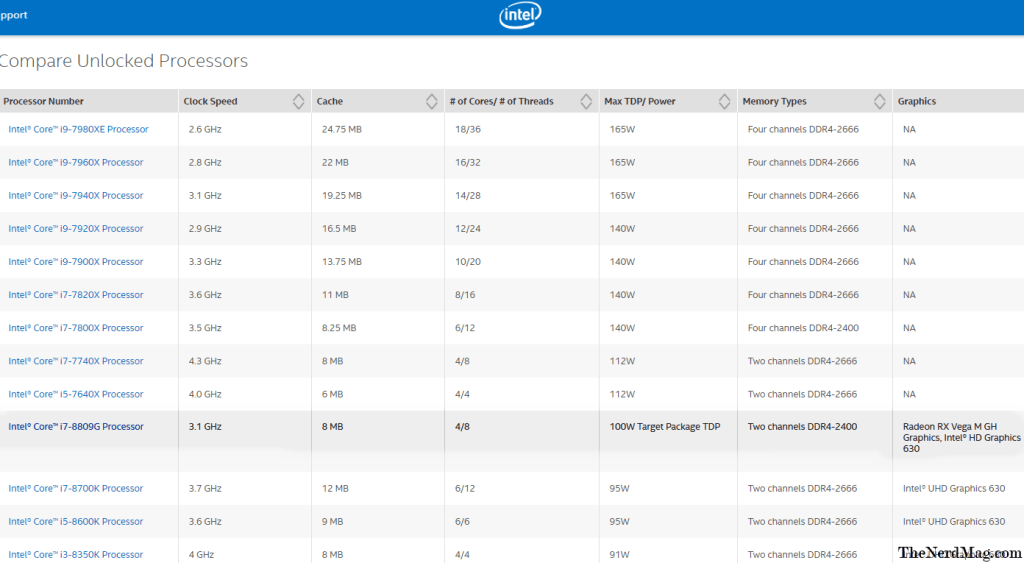1024x563 pixels.
Task: Visit the Core i9-7900X Processor page
Action: click(76, 261)
